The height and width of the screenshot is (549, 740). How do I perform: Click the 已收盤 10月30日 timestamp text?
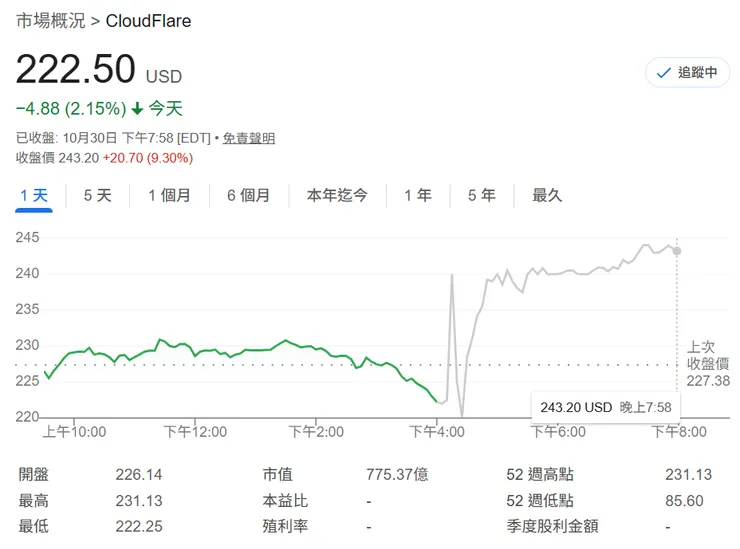point(113,138)
